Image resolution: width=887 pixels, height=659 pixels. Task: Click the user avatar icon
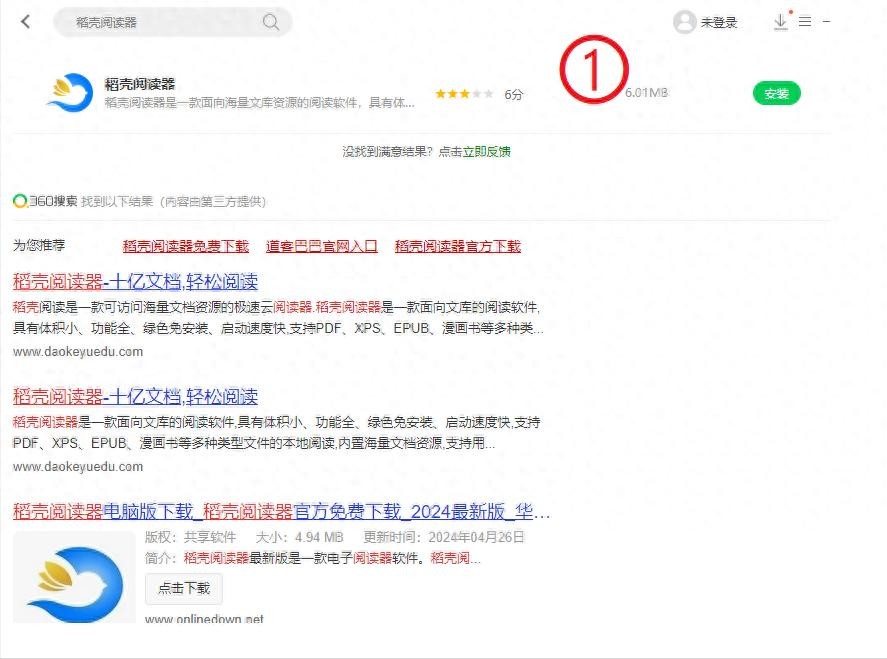coord(685,22)
